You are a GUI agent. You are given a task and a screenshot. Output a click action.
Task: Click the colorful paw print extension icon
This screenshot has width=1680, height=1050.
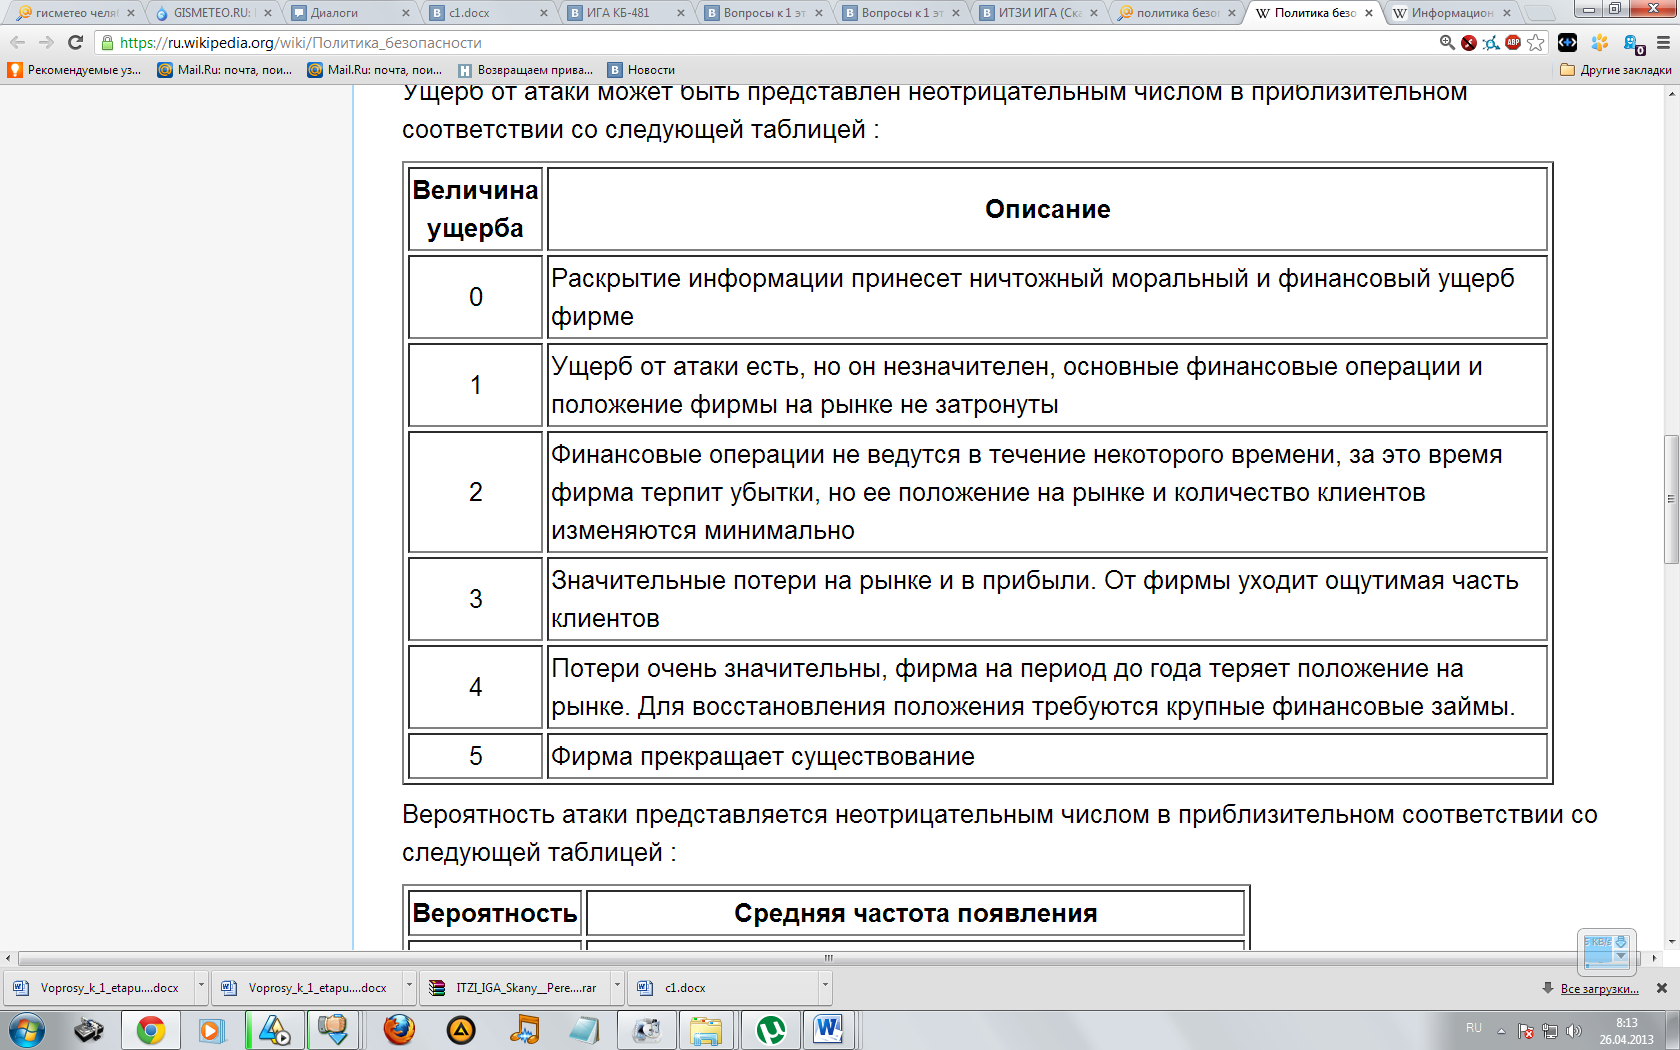pyautogui.click(x=1600, y=43)
